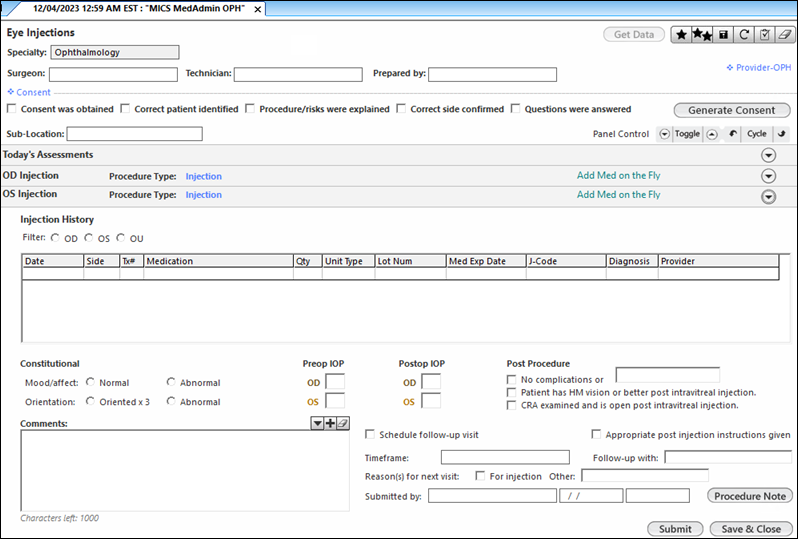Viewport: 798px width, 539px height.
Task: Click the Panel Control cycle forward arrow
Action: click(x=782, y=134)
